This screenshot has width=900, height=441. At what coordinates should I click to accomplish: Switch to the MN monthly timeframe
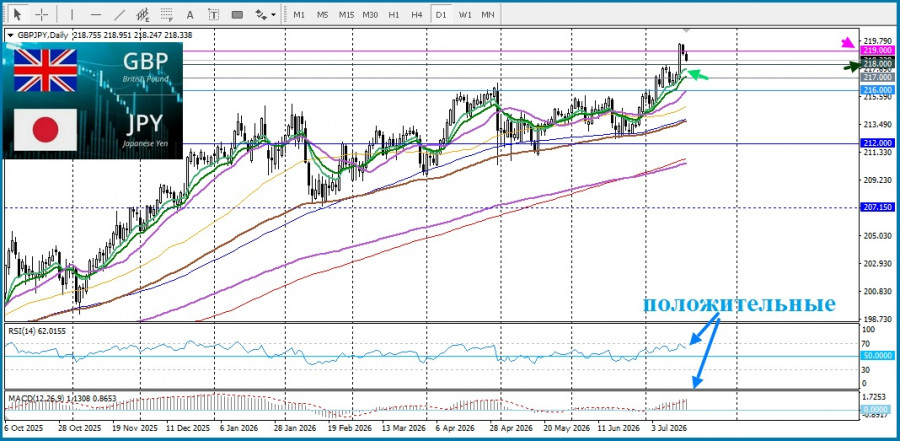pos(488,15)
